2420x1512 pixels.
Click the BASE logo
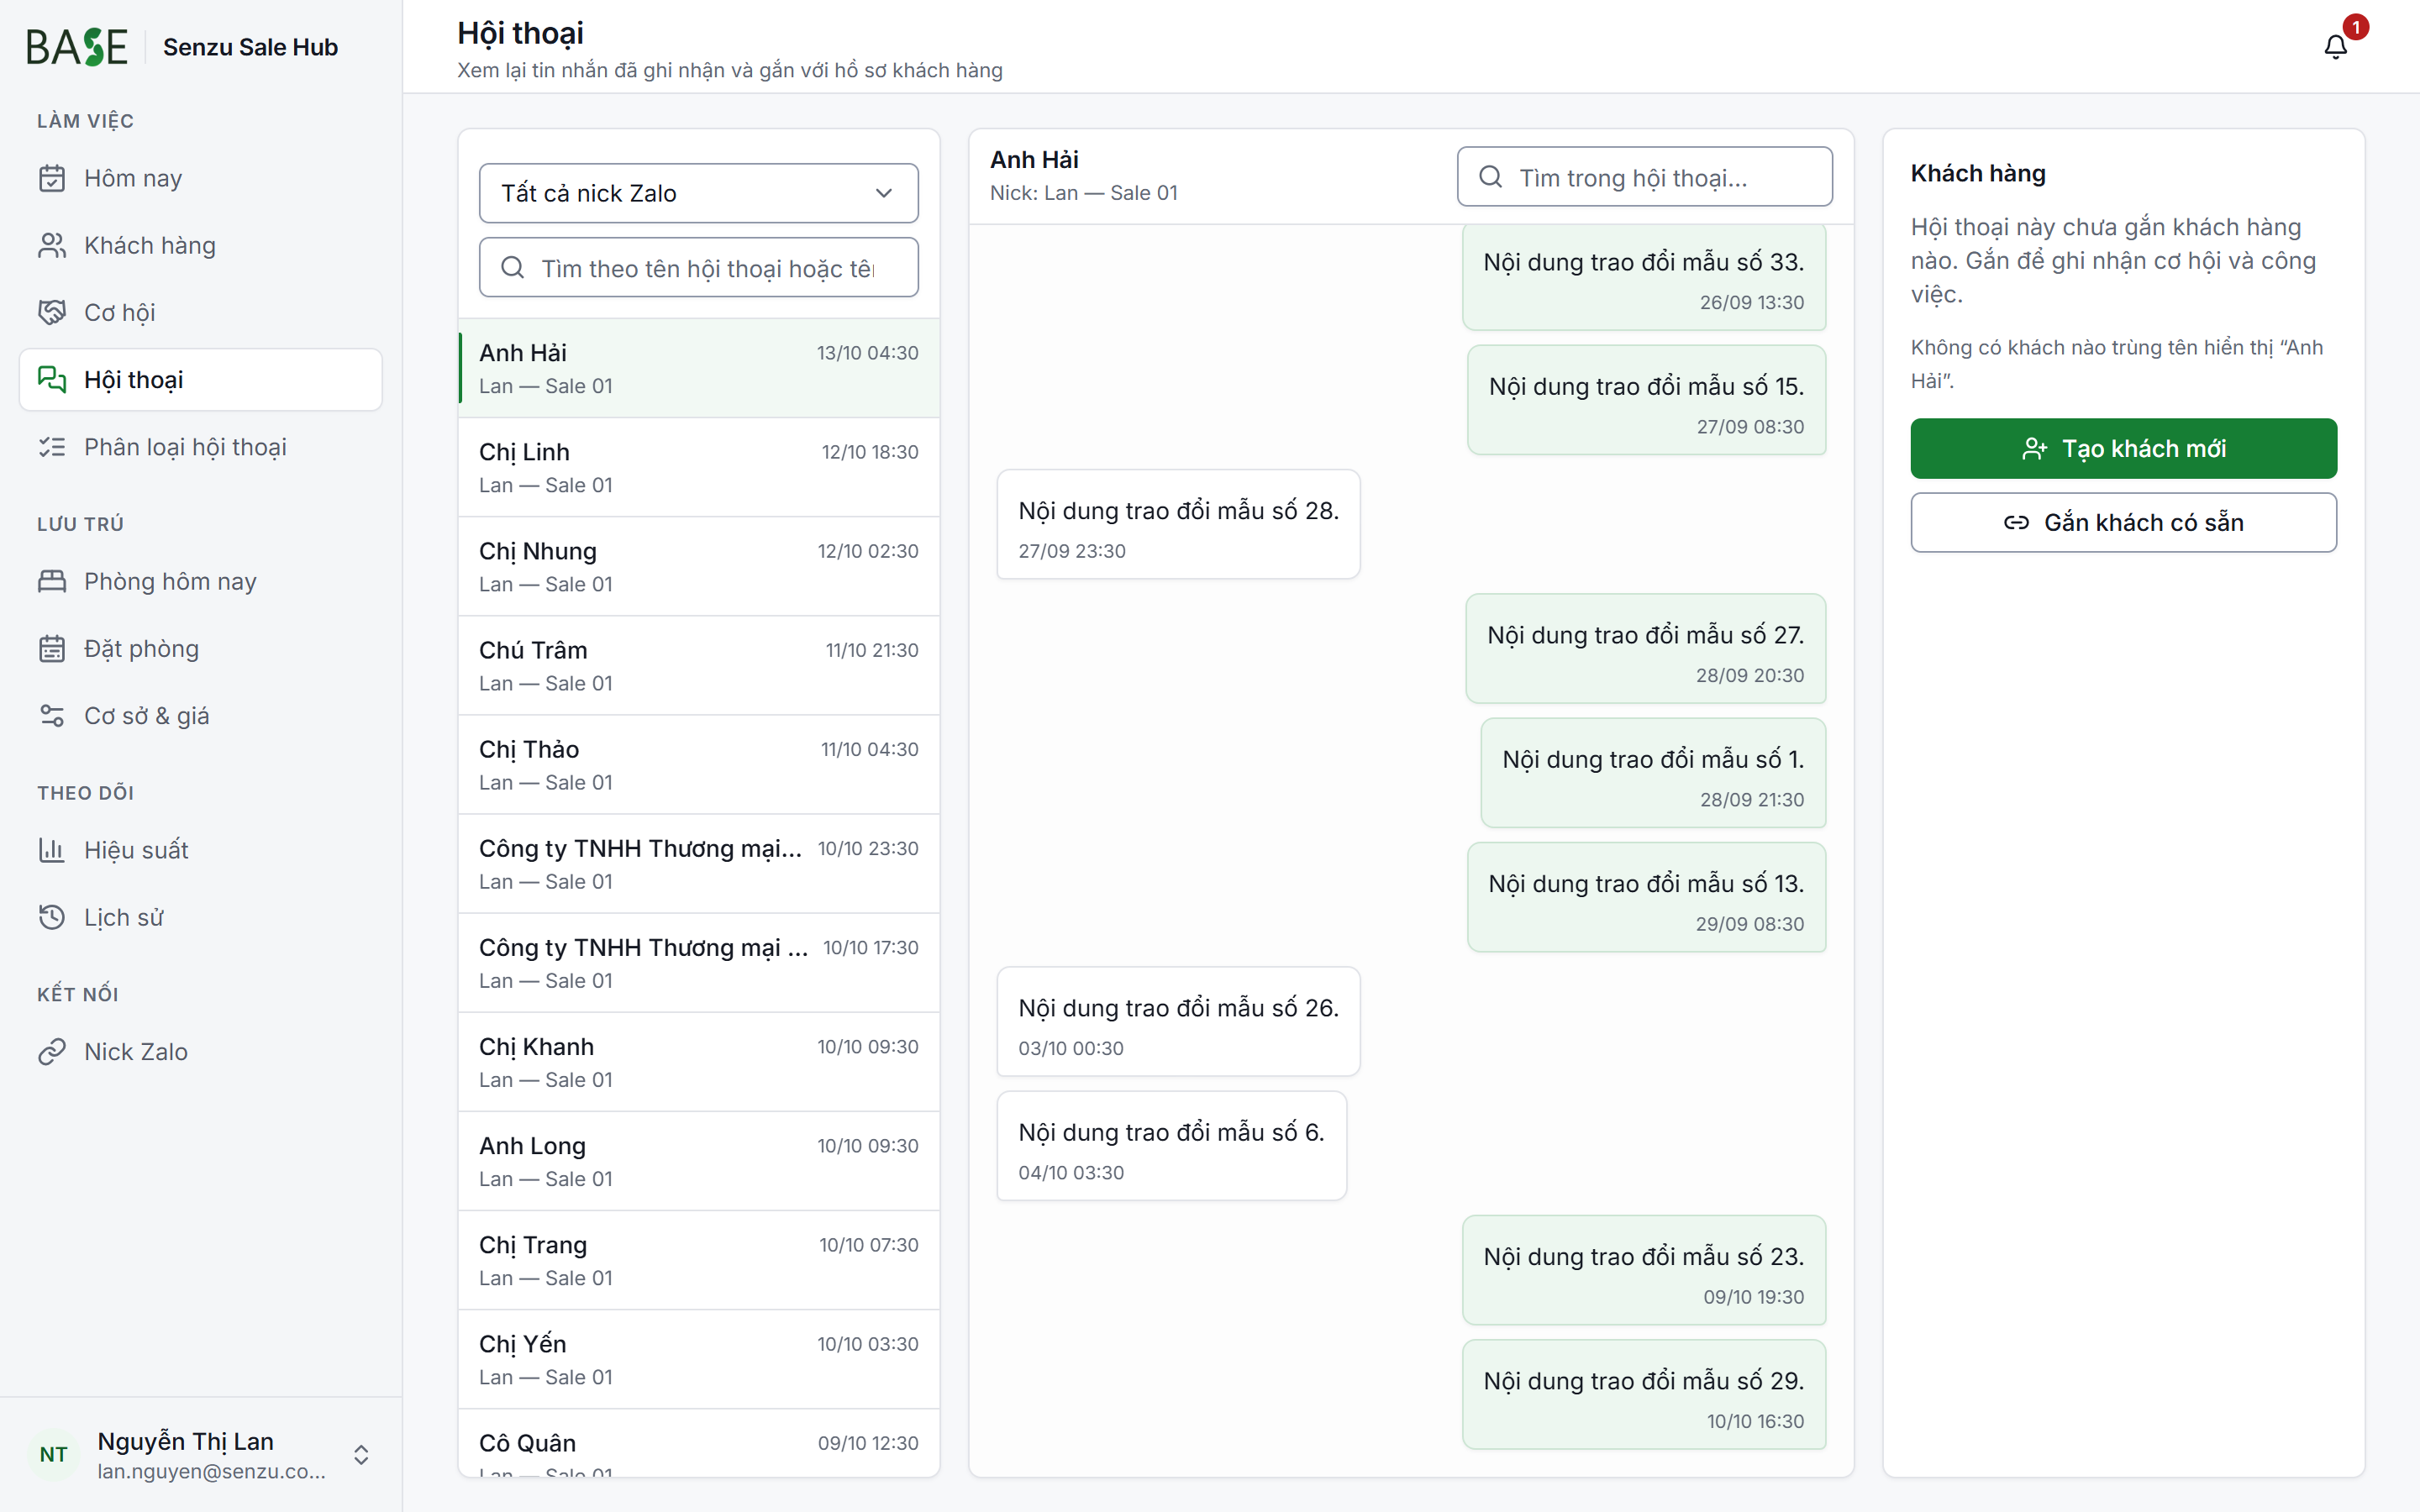77,47
